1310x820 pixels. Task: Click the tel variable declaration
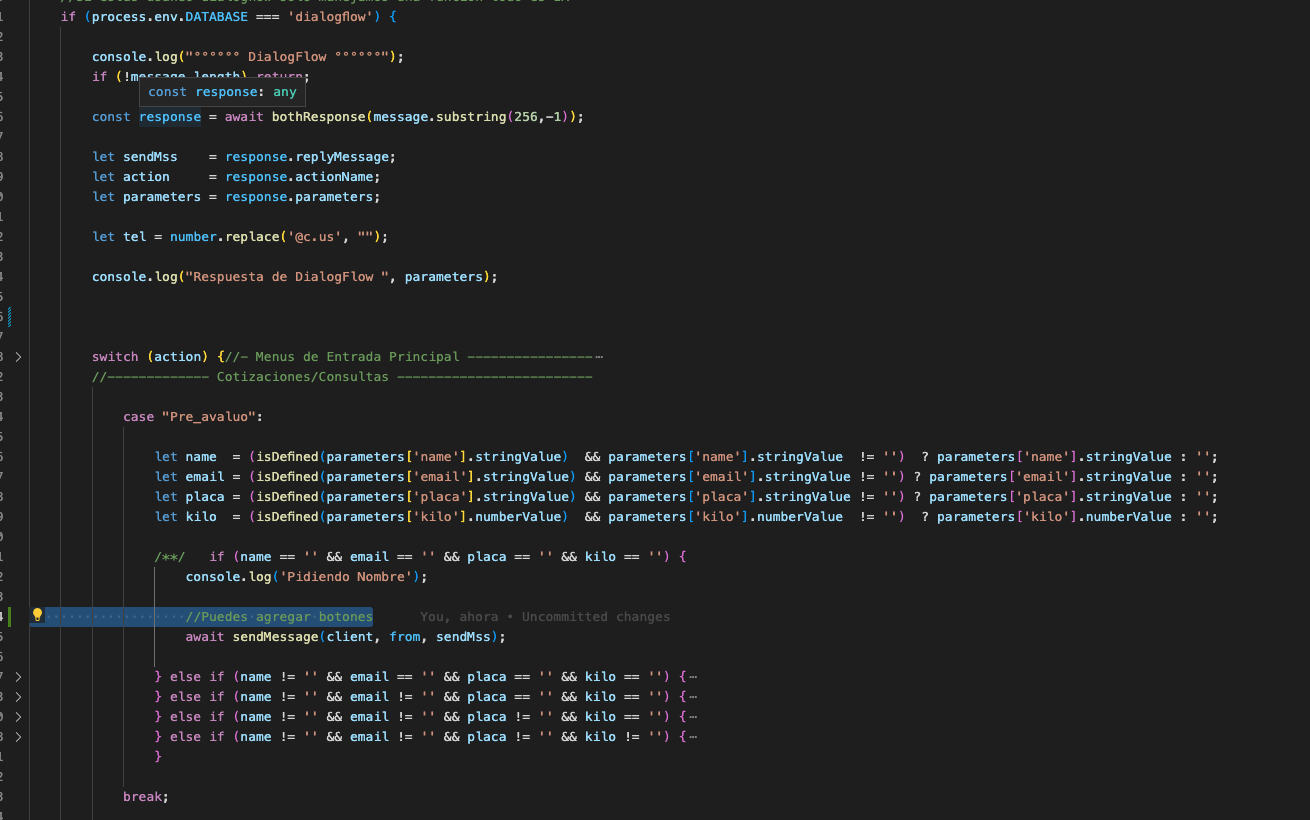coord(135,237)
